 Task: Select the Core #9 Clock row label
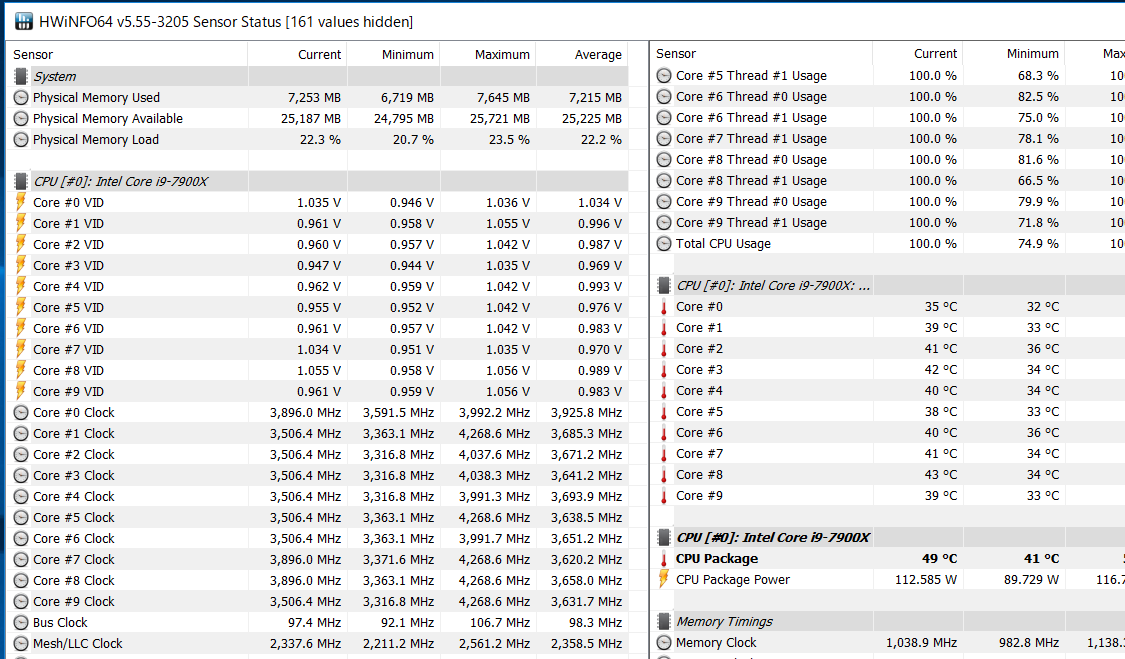pyautogui.click(x=73, y=602)
